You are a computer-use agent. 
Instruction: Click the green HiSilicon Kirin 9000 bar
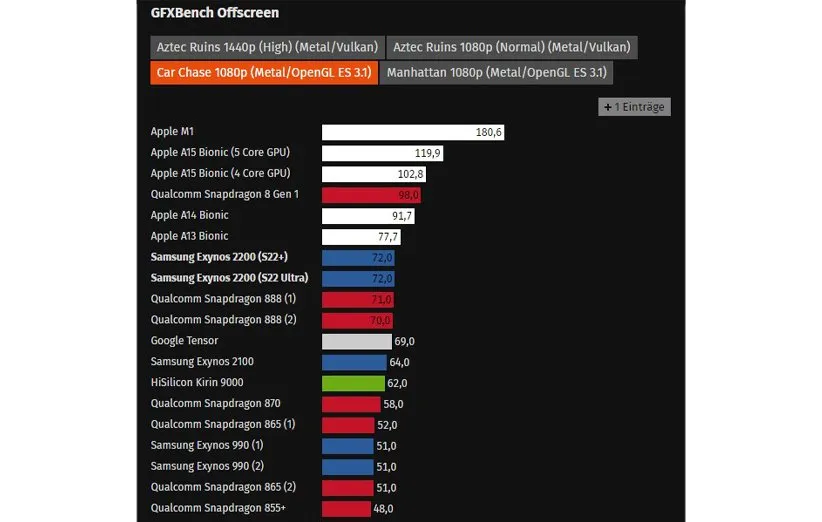click(x=353, y=383)
